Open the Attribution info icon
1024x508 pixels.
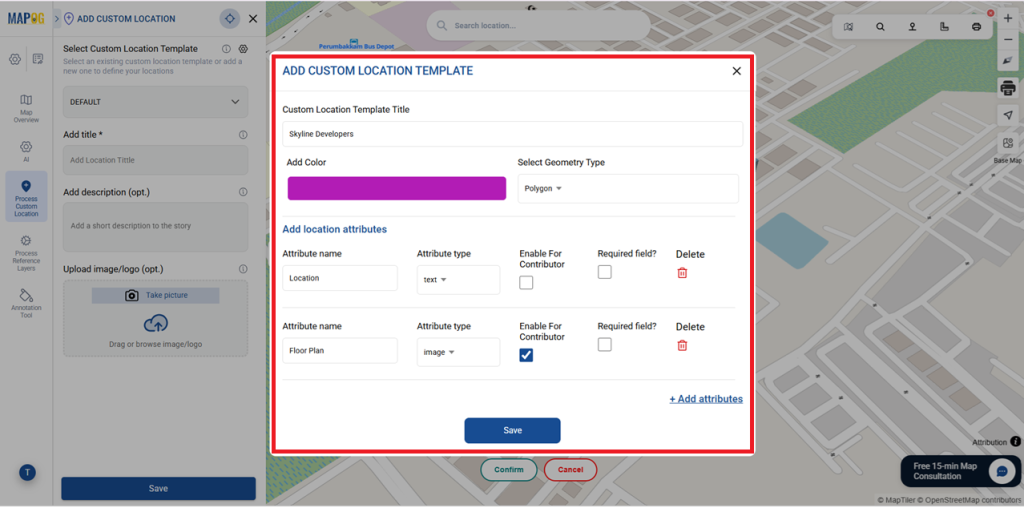click(x=1015, y=442)
